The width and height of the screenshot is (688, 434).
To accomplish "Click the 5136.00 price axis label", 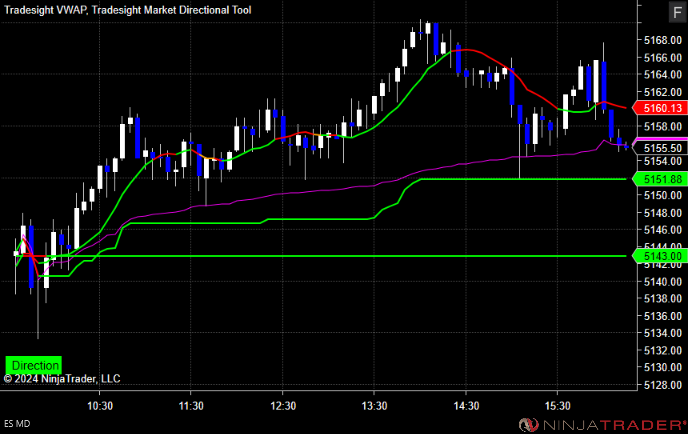I will click(663, 316).
